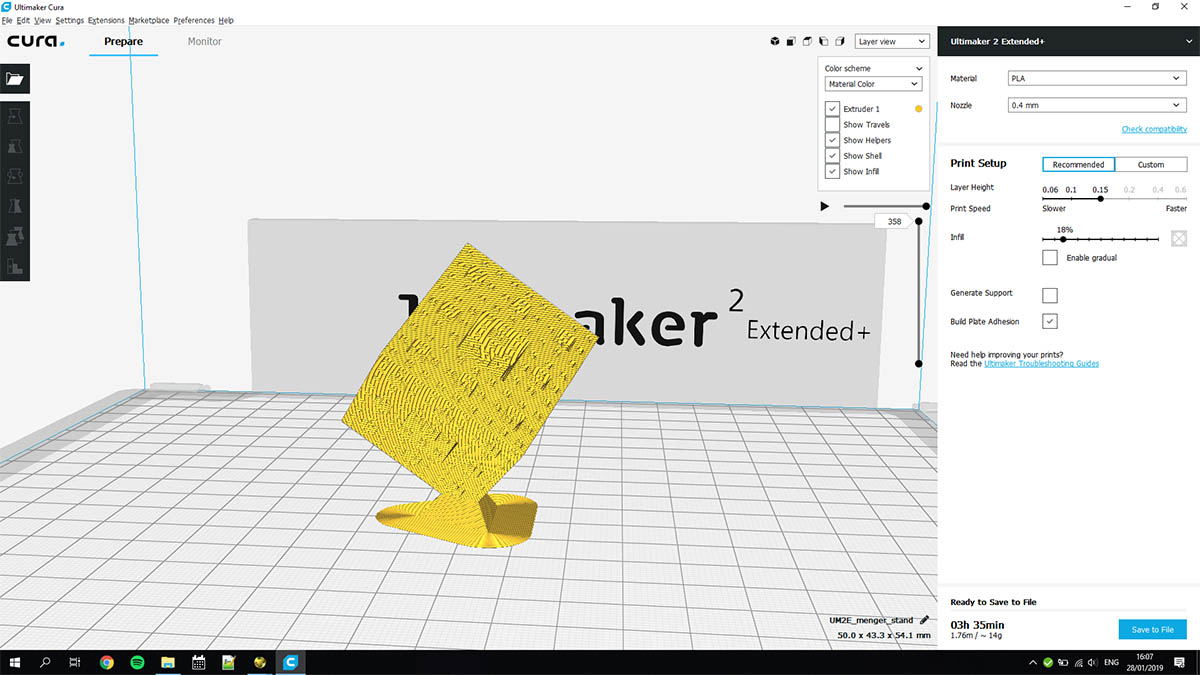This screenshot has width=1200, height=675.
Task: Open the Check compatibility link
Action: click(1154, 129)
